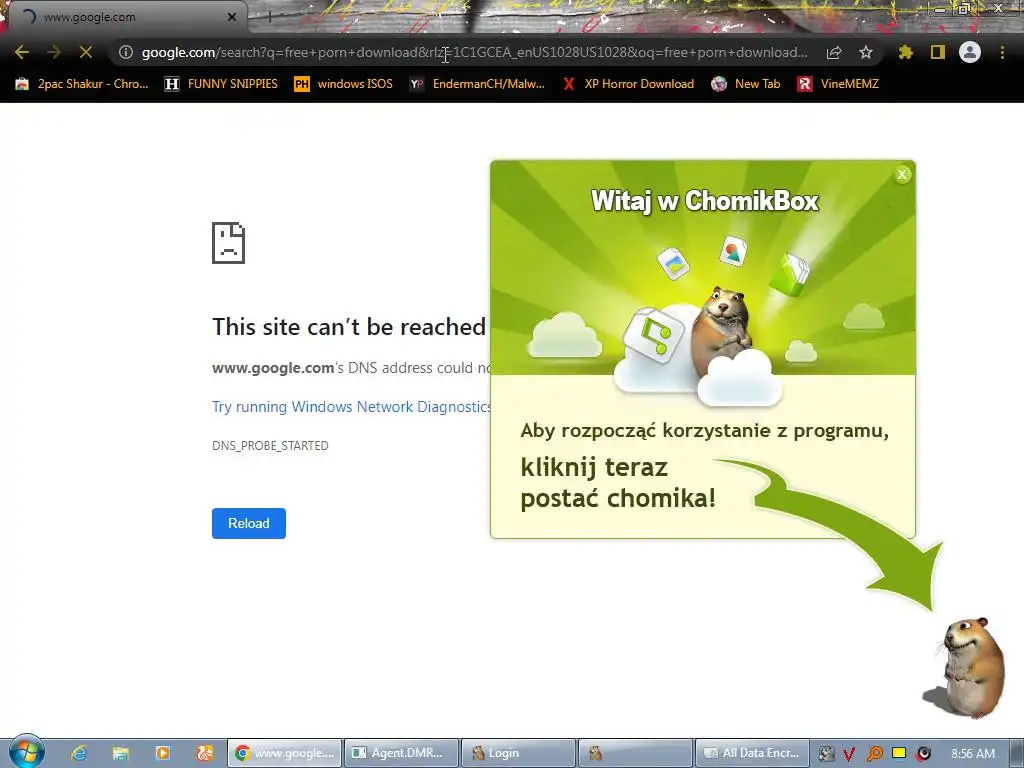This screenshot has height=768, width=1024.
Task: Click the 'kliknij teraz postać chomika!' text
Action: (x=618, y=483)
